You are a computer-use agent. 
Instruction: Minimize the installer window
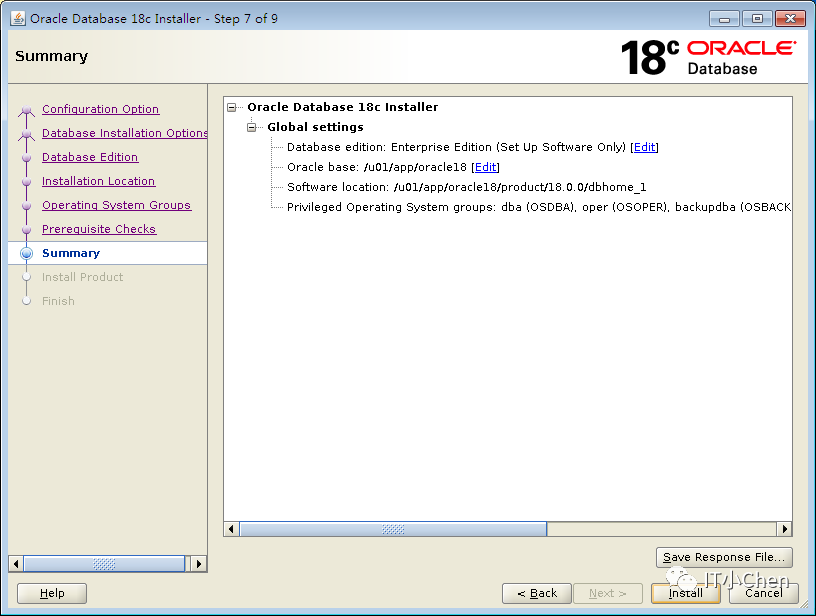click(x=724, y=19)
